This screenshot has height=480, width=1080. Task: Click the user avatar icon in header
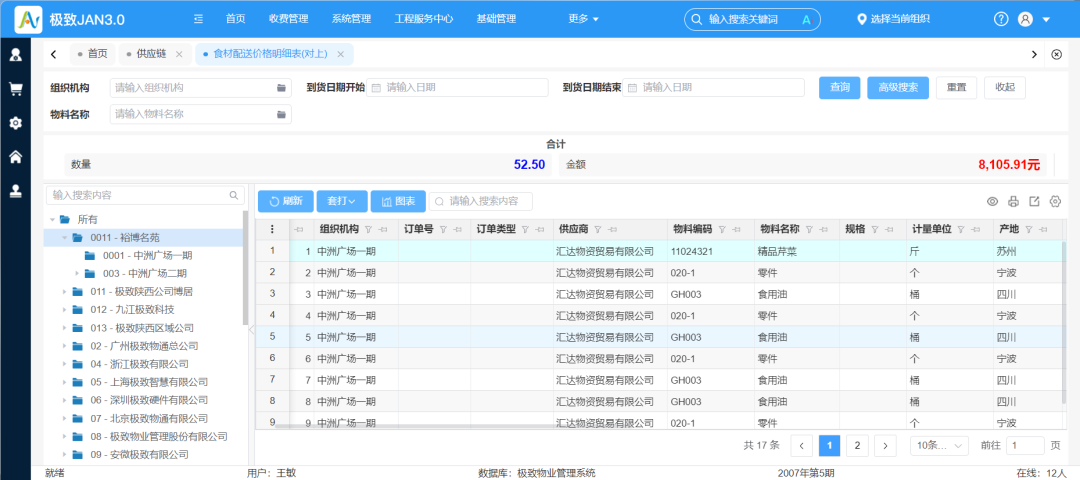pyautogui.click(x=1025, y=19)
